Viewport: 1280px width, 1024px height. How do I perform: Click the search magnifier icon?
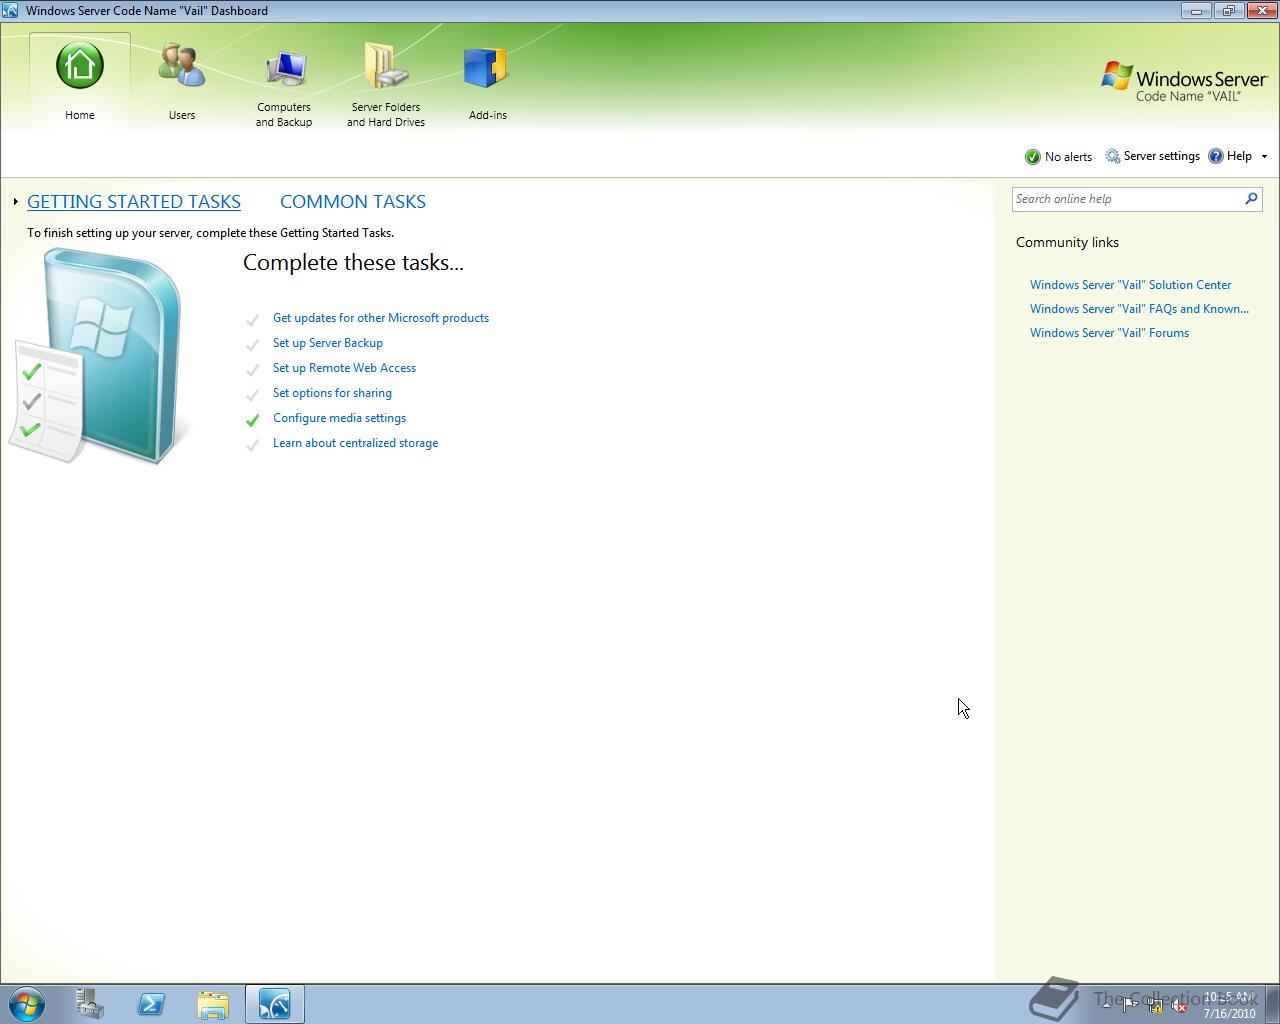(1251, 199)
